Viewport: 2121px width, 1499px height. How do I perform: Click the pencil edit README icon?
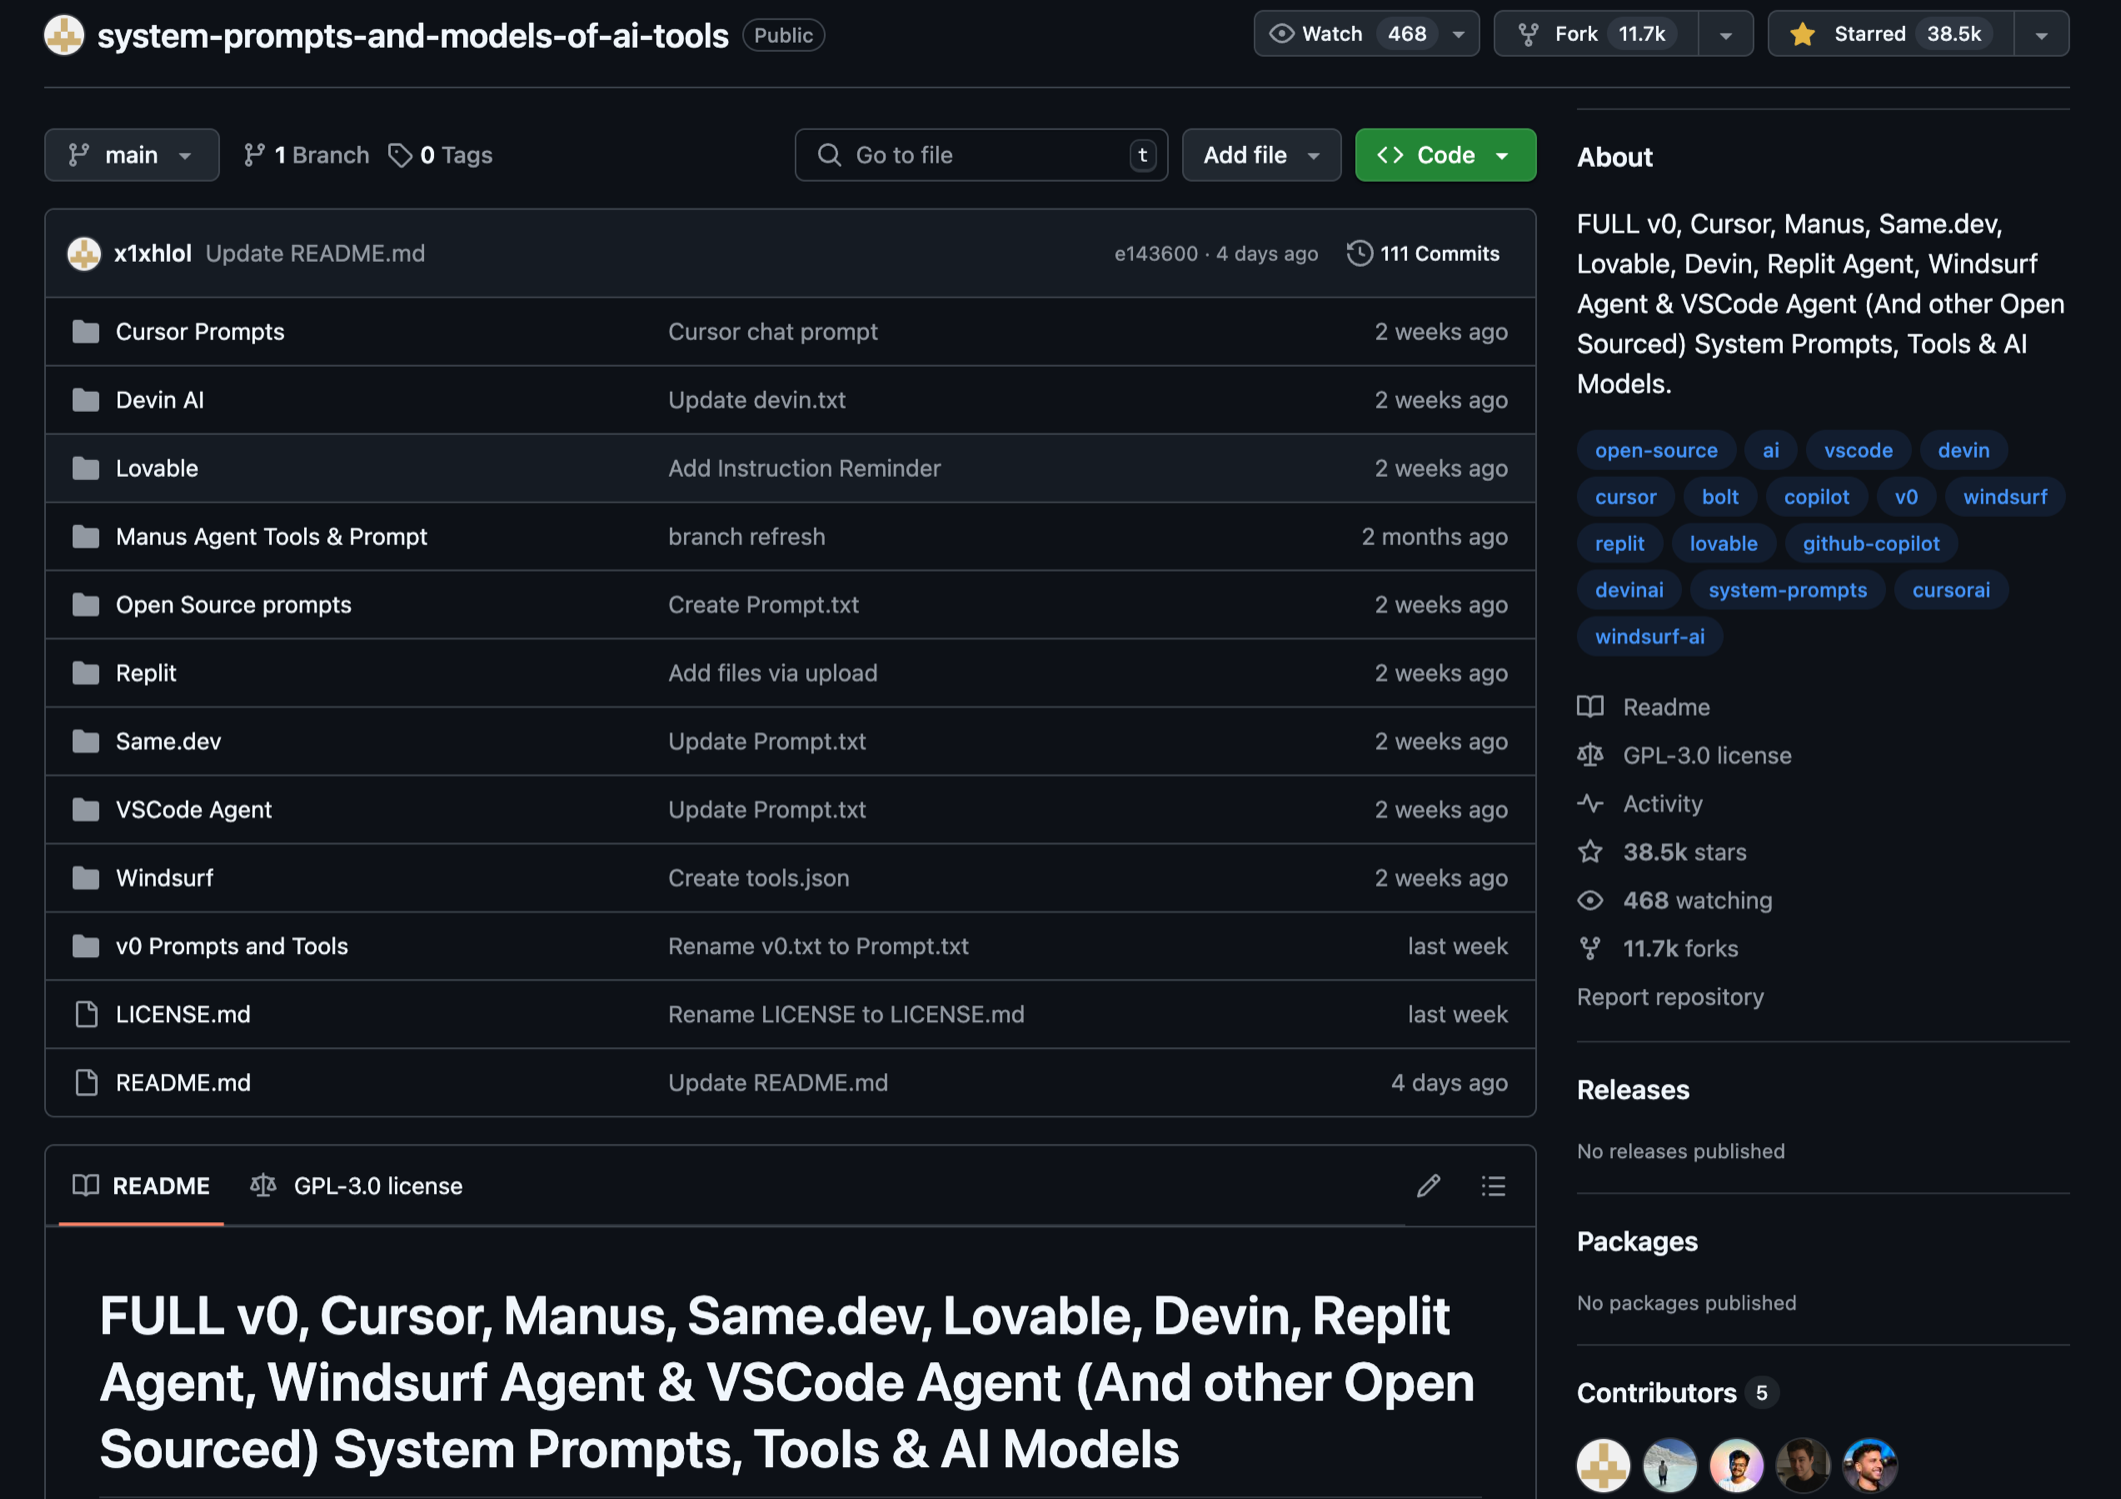click(x=1428, y=1185)
